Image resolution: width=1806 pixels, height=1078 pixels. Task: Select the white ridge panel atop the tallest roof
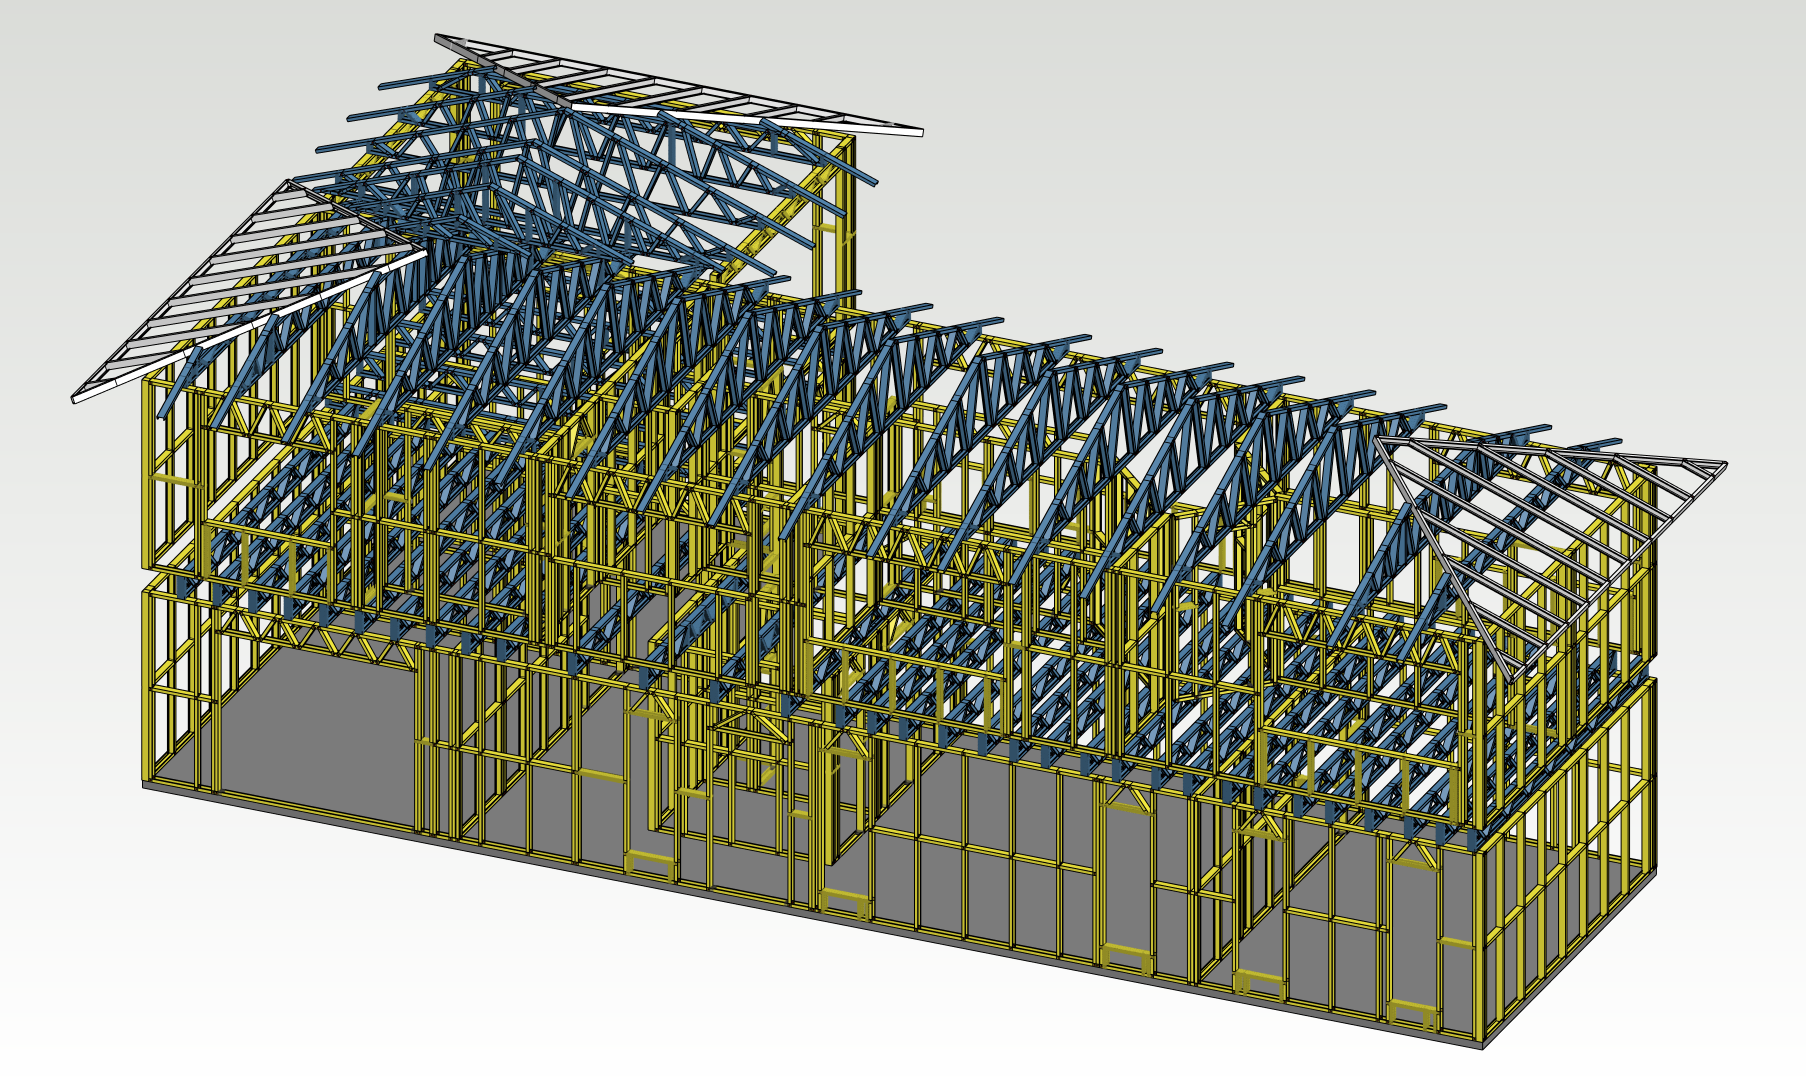coord(678,85)
